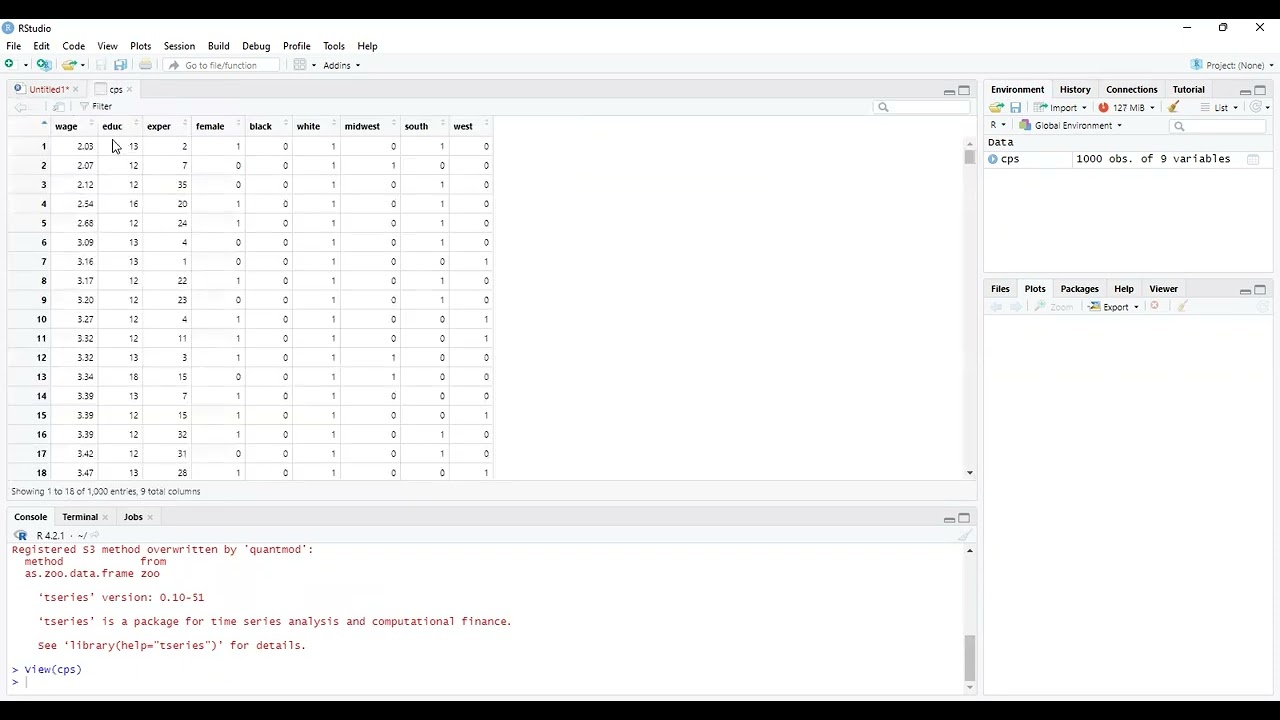Screen dimensions: 1280x720
Task: Click the Zoom plot button
Action: tap(1054, 307)
